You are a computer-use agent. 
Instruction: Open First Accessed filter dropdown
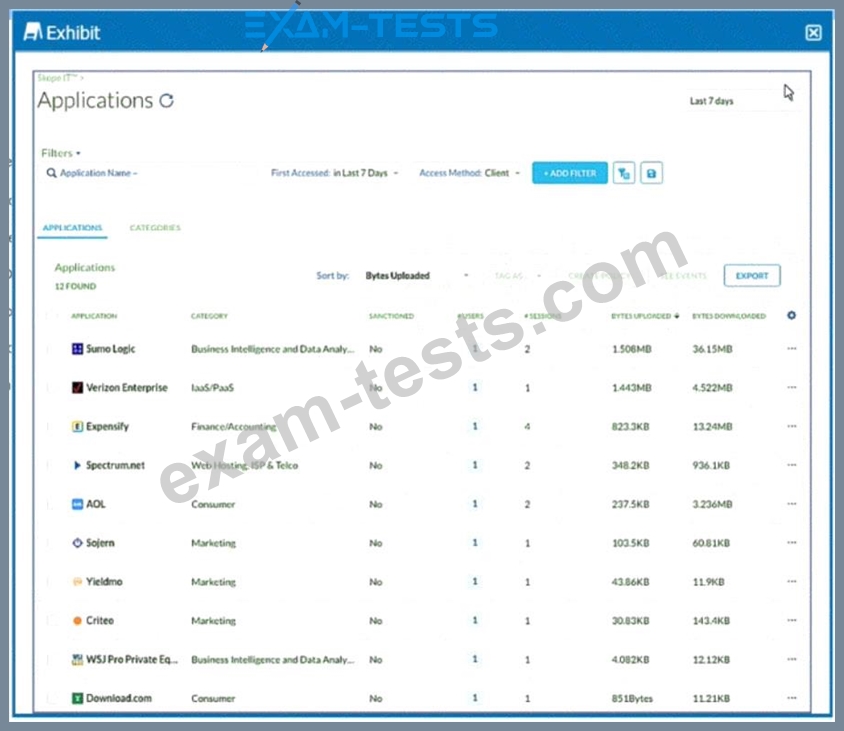[x=334, y=173]
